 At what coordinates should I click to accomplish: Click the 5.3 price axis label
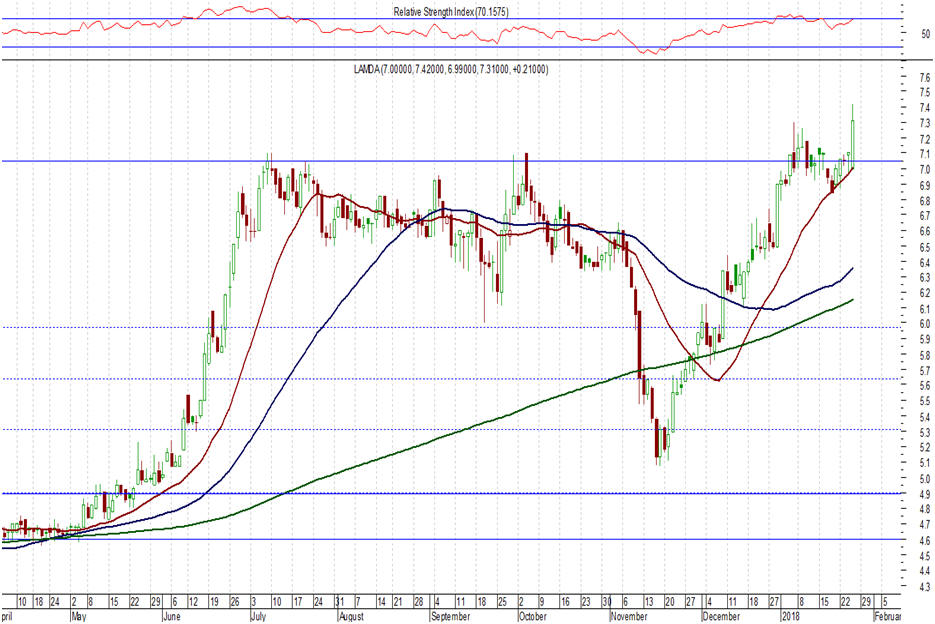(x=924, y=433)
